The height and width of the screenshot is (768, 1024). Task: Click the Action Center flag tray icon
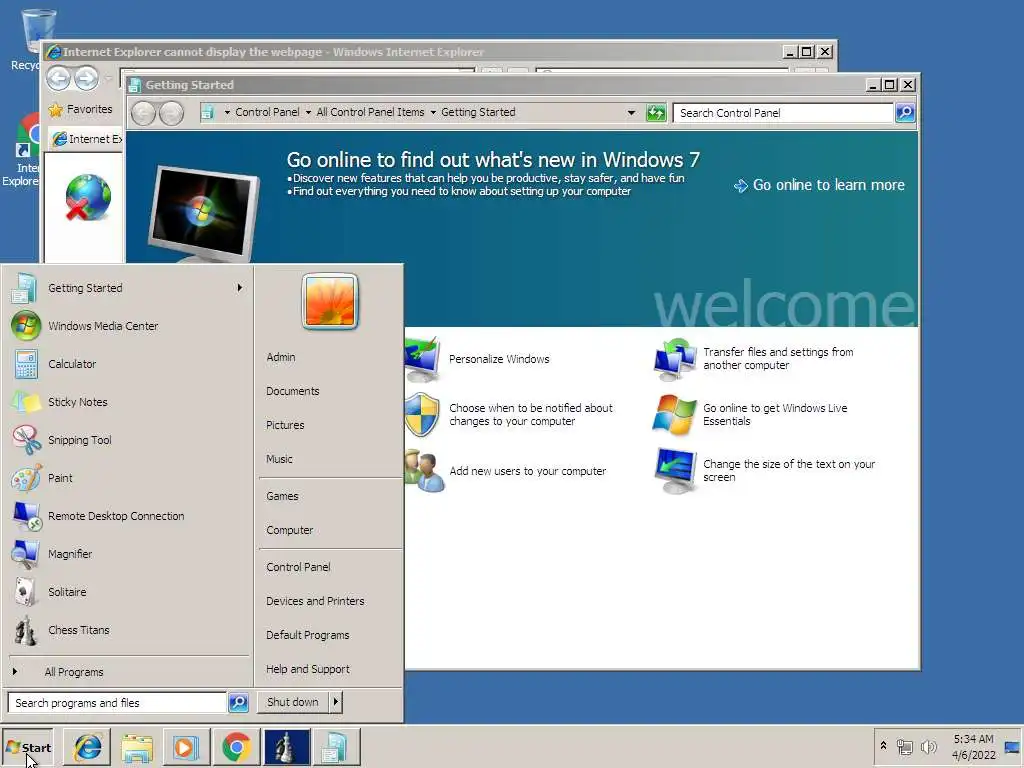1012,748
